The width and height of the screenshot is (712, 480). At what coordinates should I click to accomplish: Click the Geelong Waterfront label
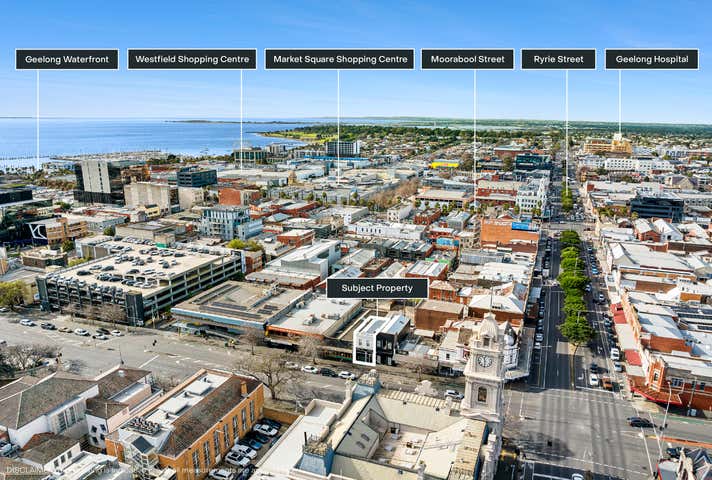(67, 59)
